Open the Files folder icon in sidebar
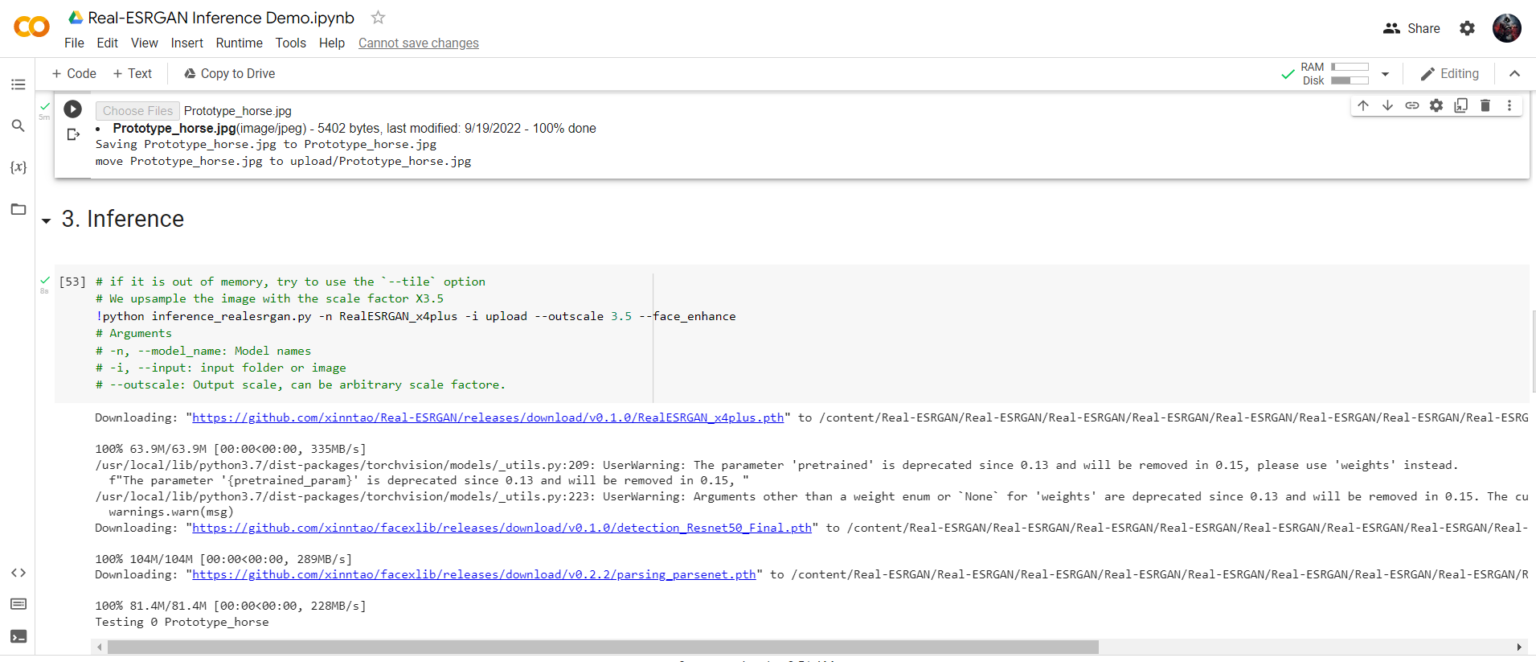Viewport: 1536px width, 662px height. point(18,209)
